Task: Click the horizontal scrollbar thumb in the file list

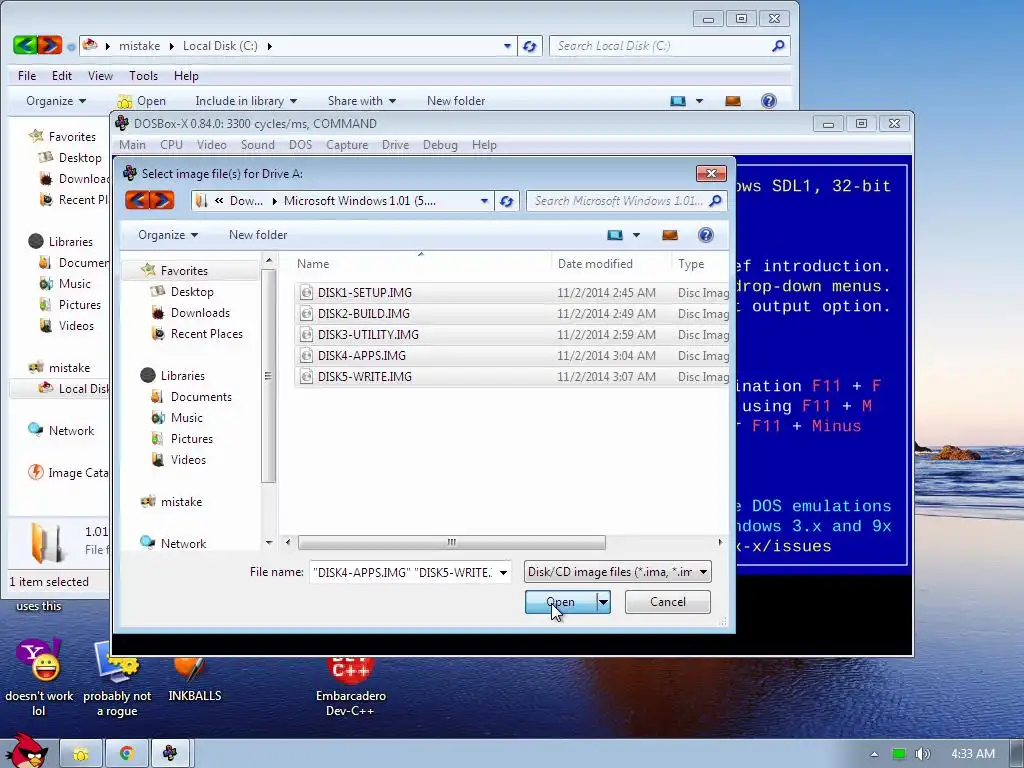Action: point(451,542)
